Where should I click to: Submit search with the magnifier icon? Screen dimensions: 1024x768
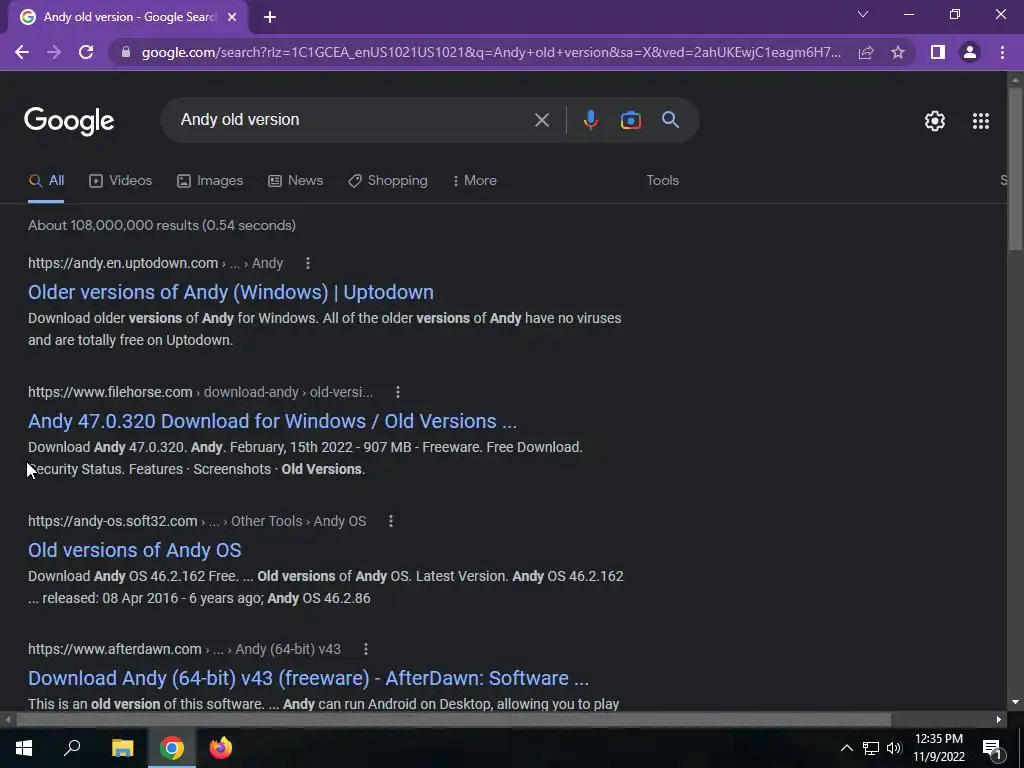point(670,120)
